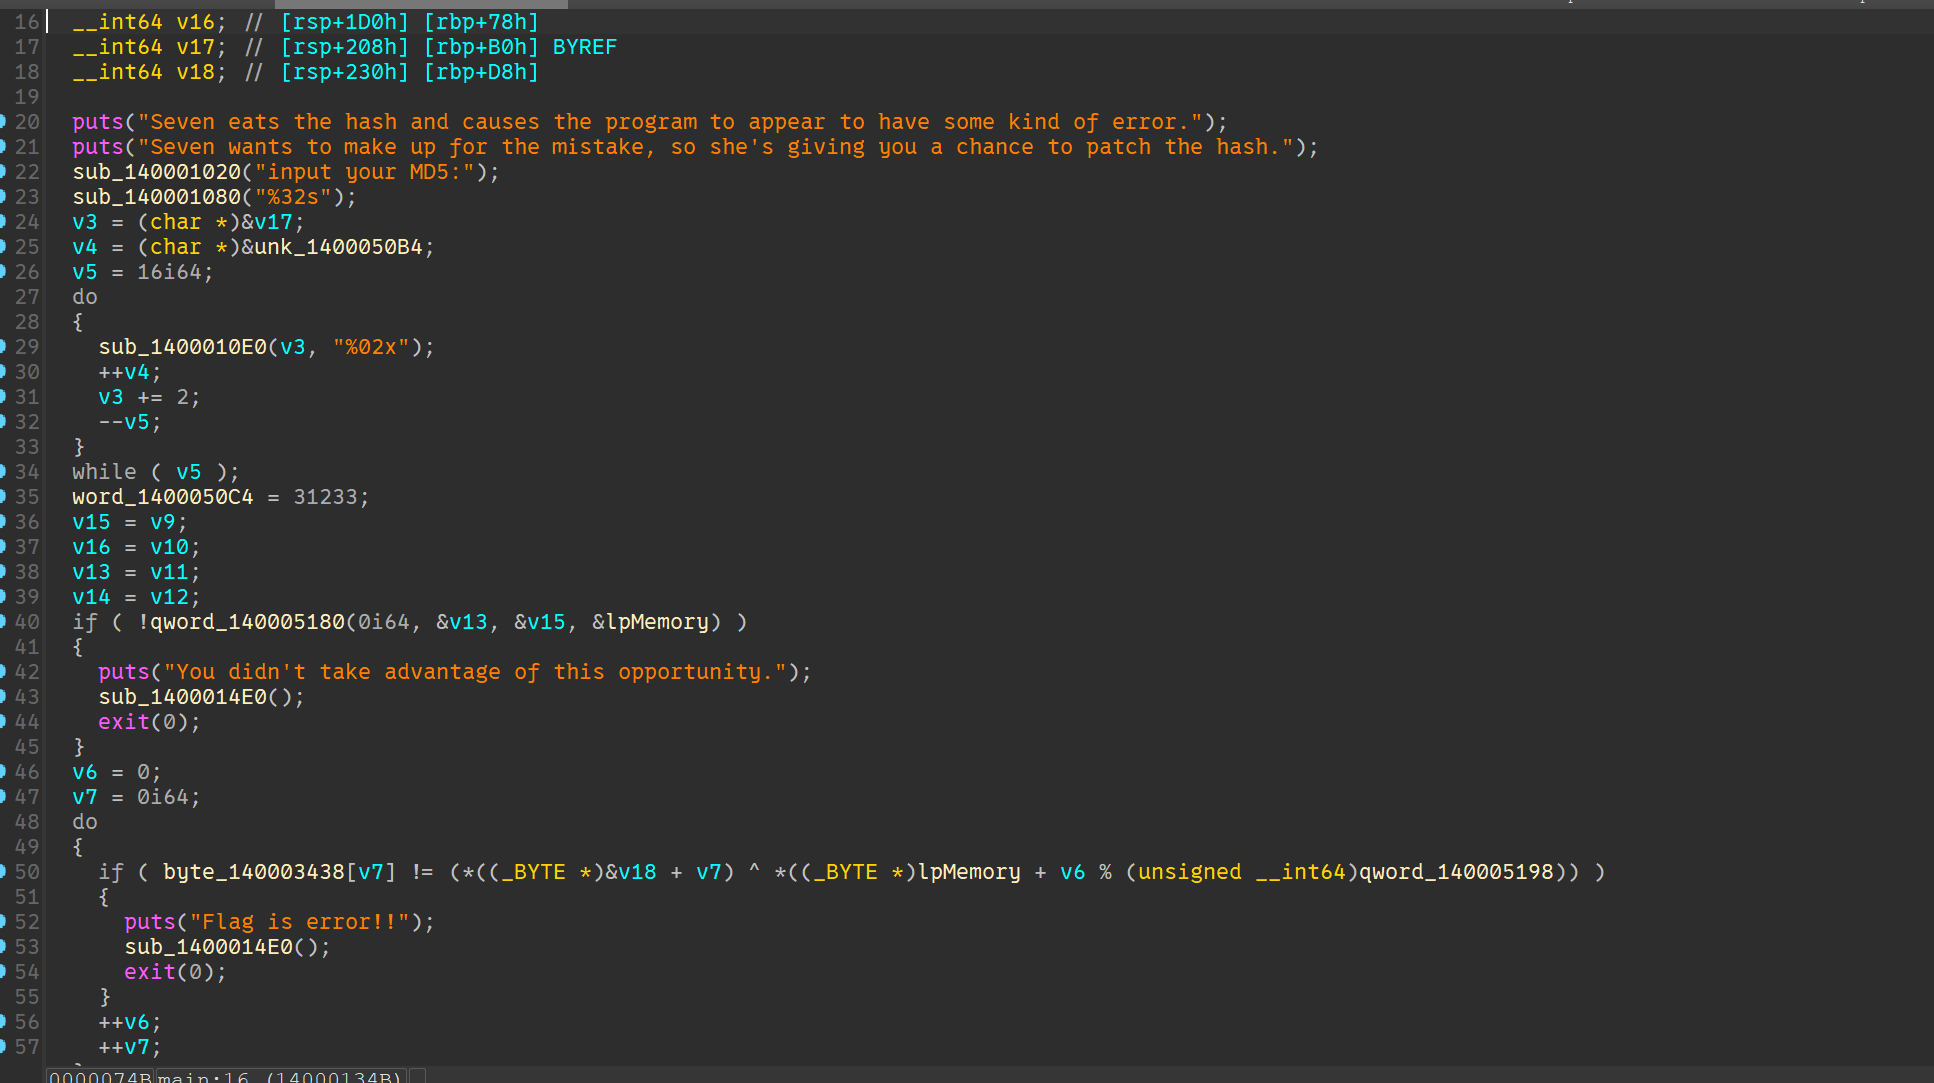This screenshot has height=1083, width=1934.
Task: Click breakpoint marker beside line 35
Action: 3,497
